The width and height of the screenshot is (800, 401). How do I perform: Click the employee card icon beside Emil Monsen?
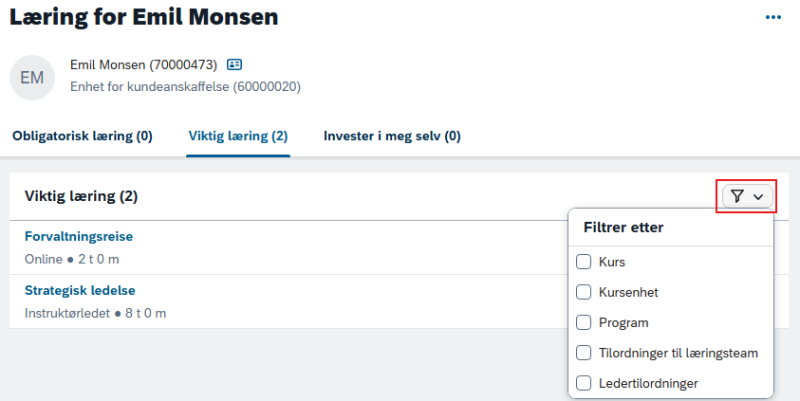coord(234,64)
